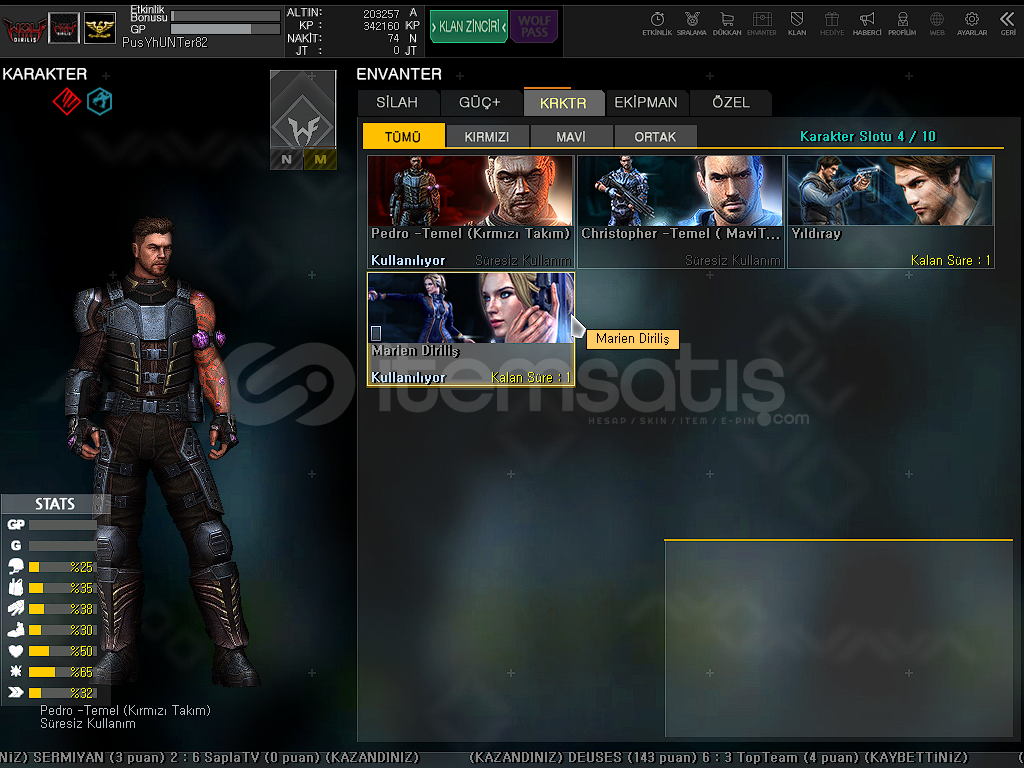This screenshot has height=768, width=1024.
Task: Open the Klan shield icon
Action: (x=797, y=23)
